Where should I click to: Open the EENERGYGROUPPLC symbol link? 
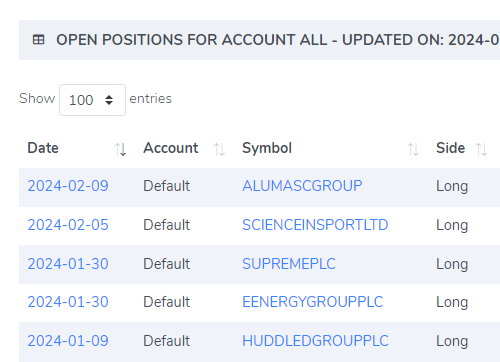point(313,302)
